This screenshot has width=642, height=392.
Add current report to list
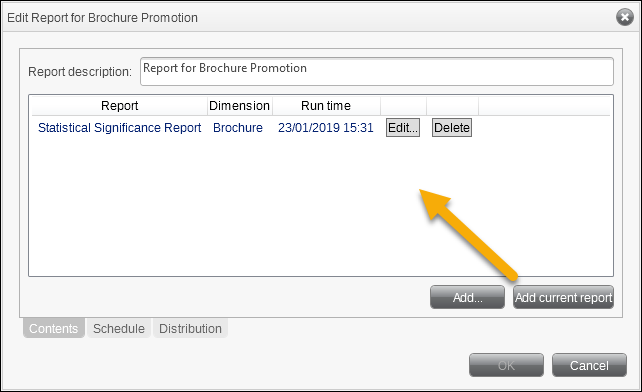pos(563,297)
